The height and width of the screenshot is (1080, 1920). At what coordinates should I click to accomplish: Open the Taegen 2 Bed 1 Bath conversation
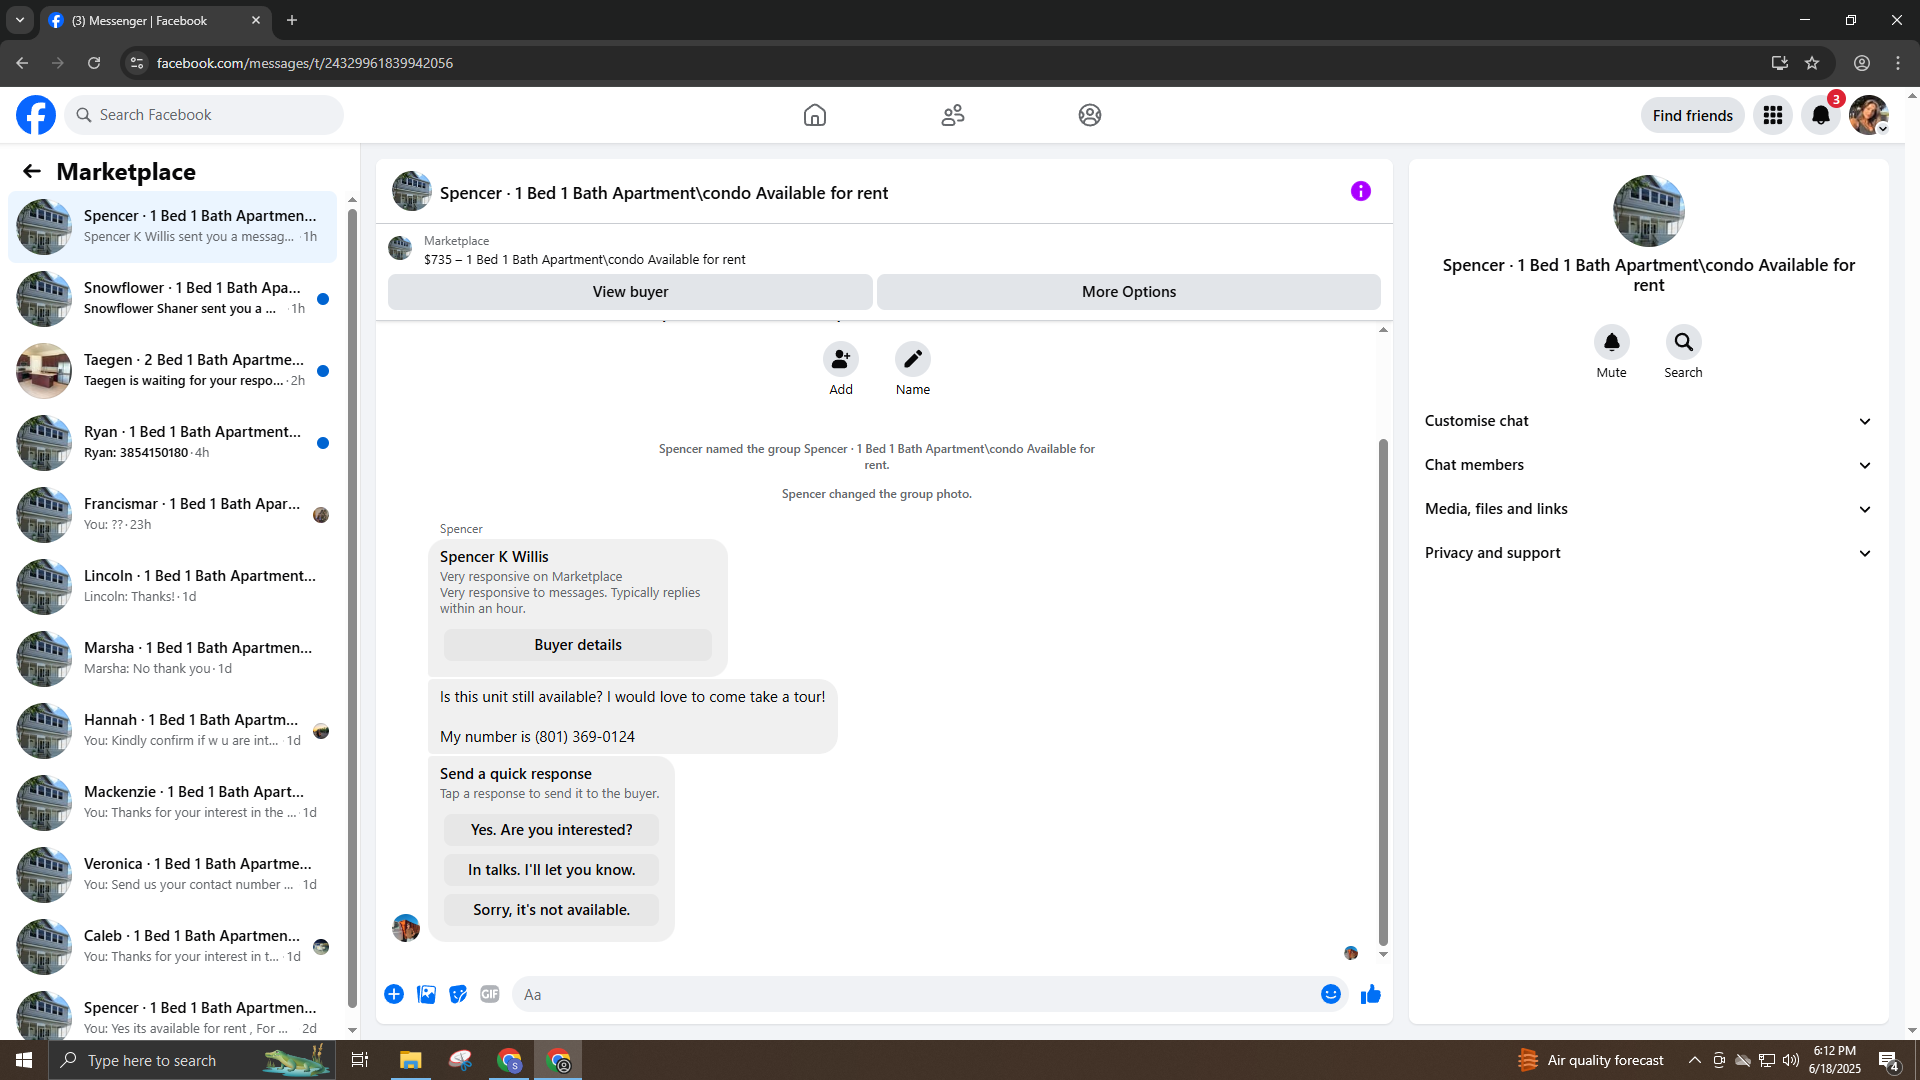(x=172, y=371)
